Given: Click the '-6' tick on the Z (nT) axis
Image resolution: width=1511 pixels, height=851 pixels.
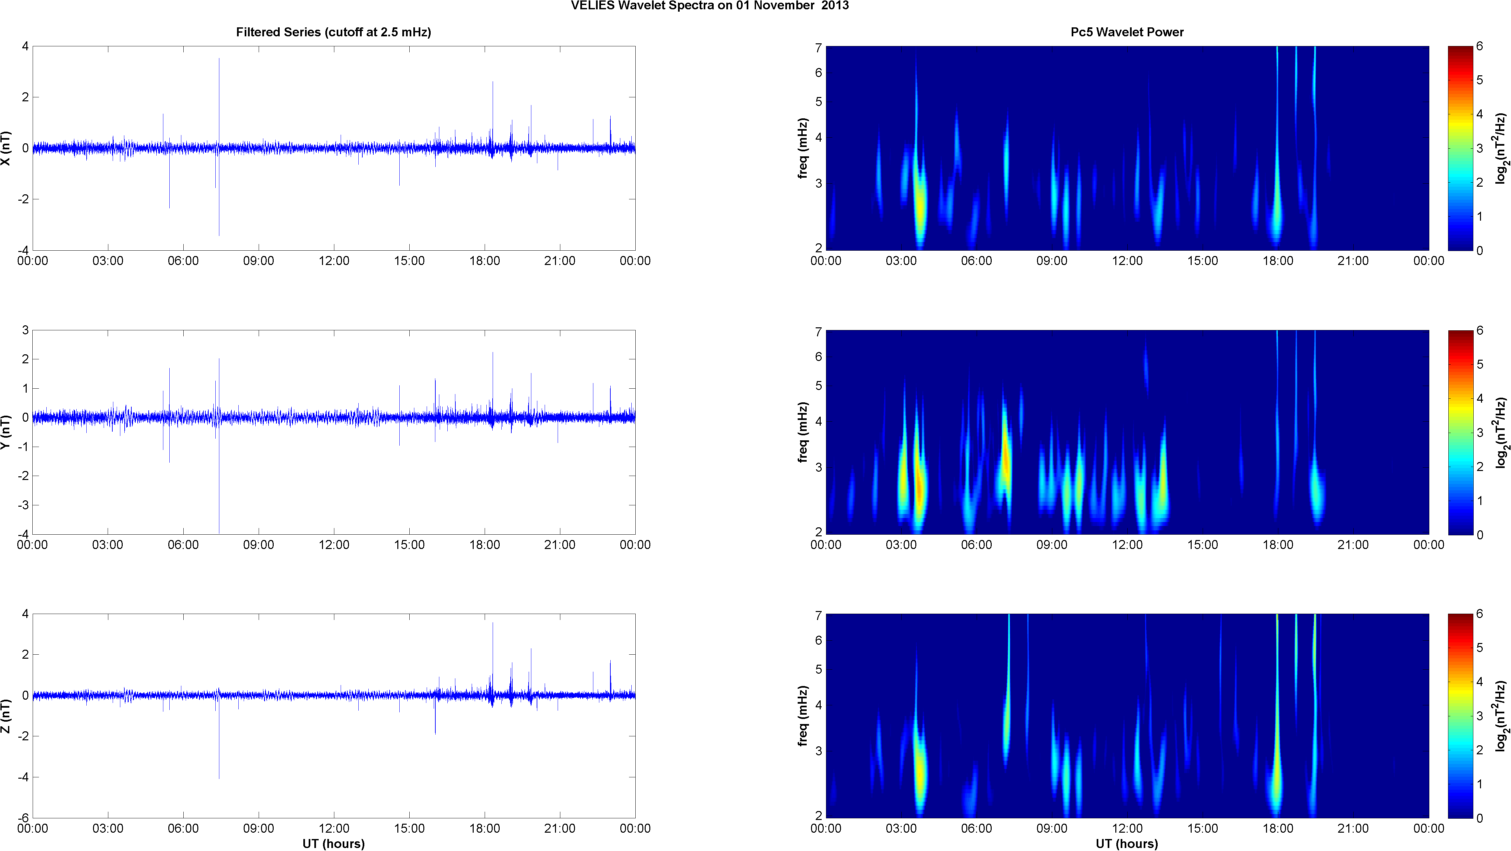Looking at the screenshot, I should tap(22, 818).
